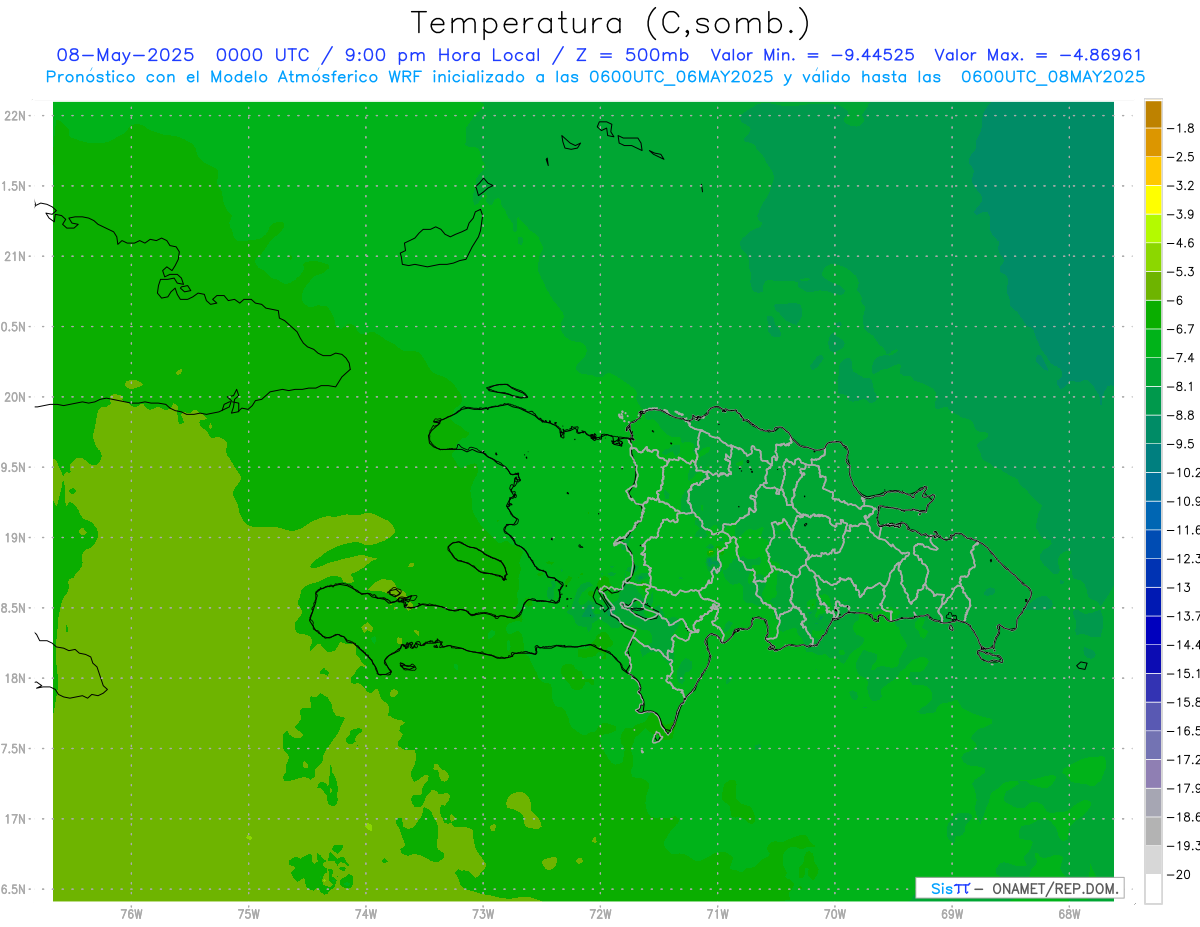1200x927 pixels.
Task: Click the '20N' latitude label
Action: (15, 397)
